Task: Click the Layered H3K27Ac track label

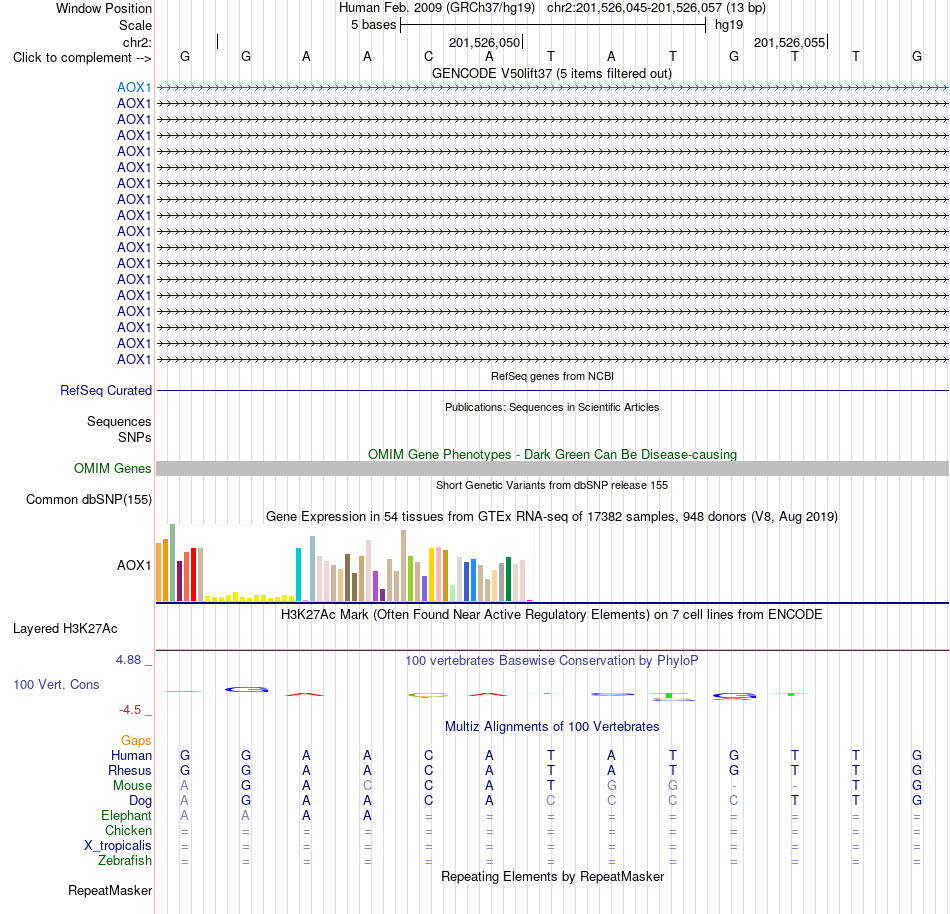Action: coord(65,629)
